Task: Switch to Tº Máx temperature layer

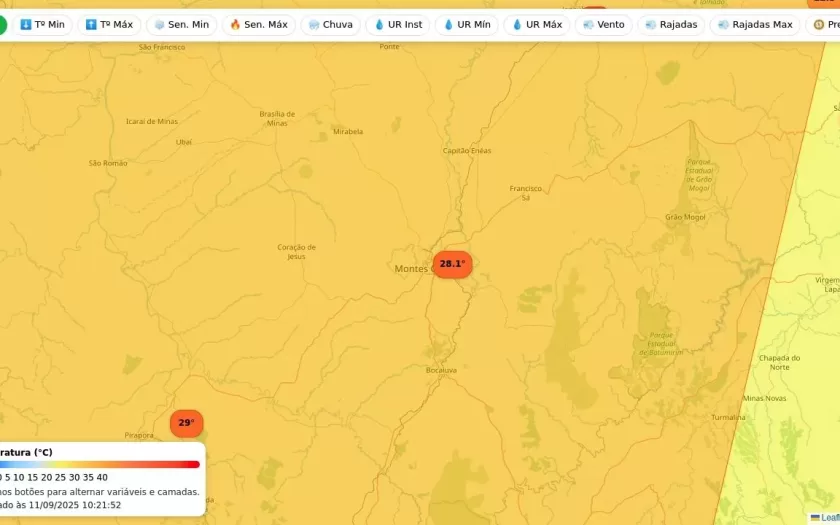Action: (109, 25)
